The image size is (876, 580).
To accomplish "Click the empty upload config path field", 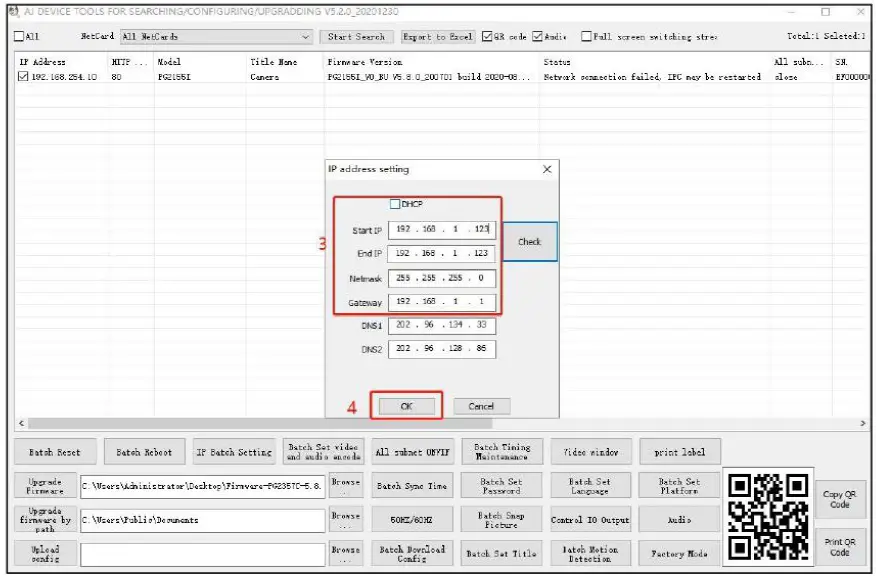I will 202,554.
